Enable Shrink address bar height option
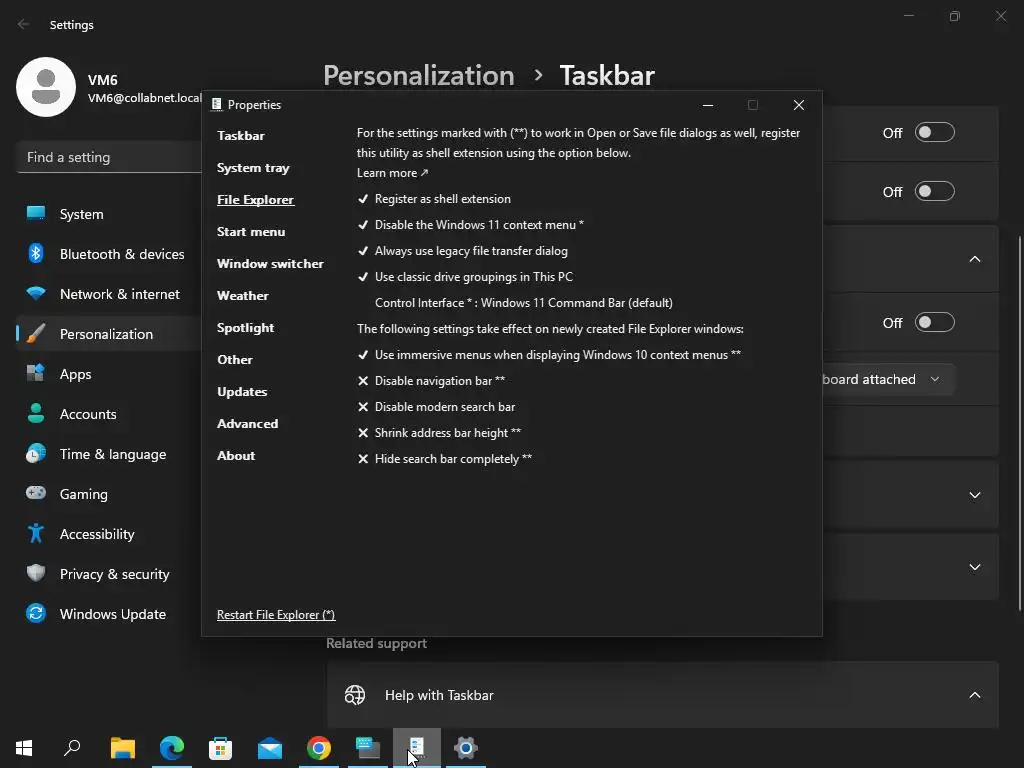The image size is (1024, 768). [439, 433]
